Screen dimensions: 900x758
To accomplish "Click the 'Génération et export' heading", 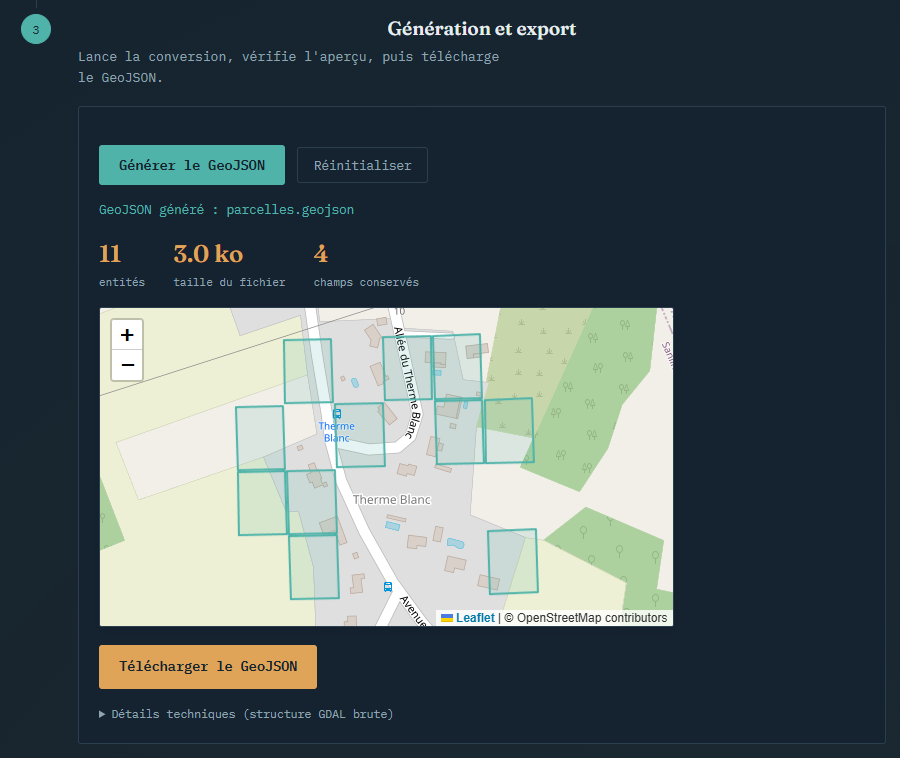I will (482, 29).
